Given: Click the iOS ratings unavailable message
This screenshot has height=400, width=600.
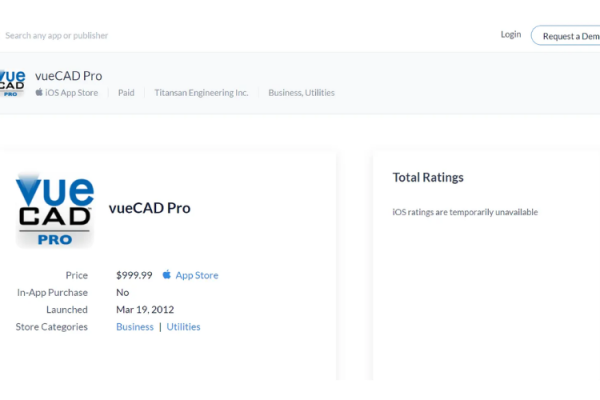Looking at the screenshot, I should click(465, 212).
